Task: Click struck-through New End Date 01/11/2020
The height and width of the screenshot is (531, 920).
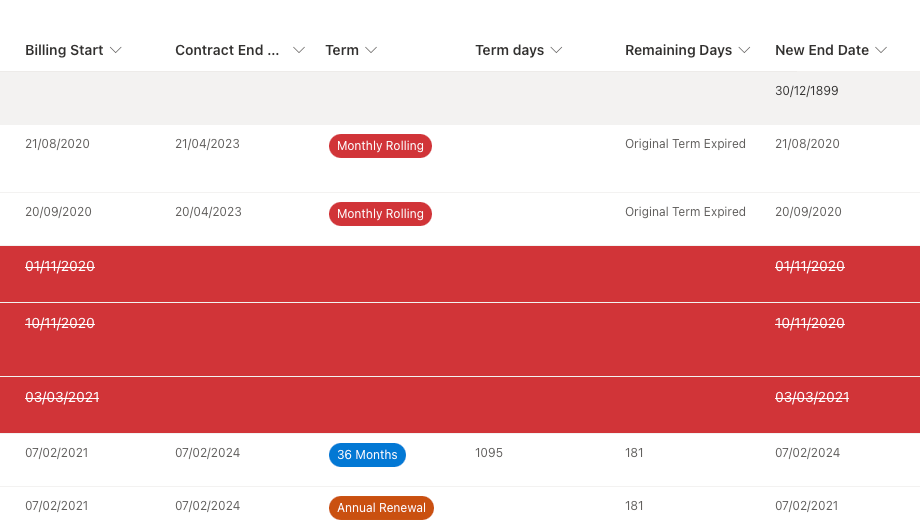Action: click(x=810, y=266)
